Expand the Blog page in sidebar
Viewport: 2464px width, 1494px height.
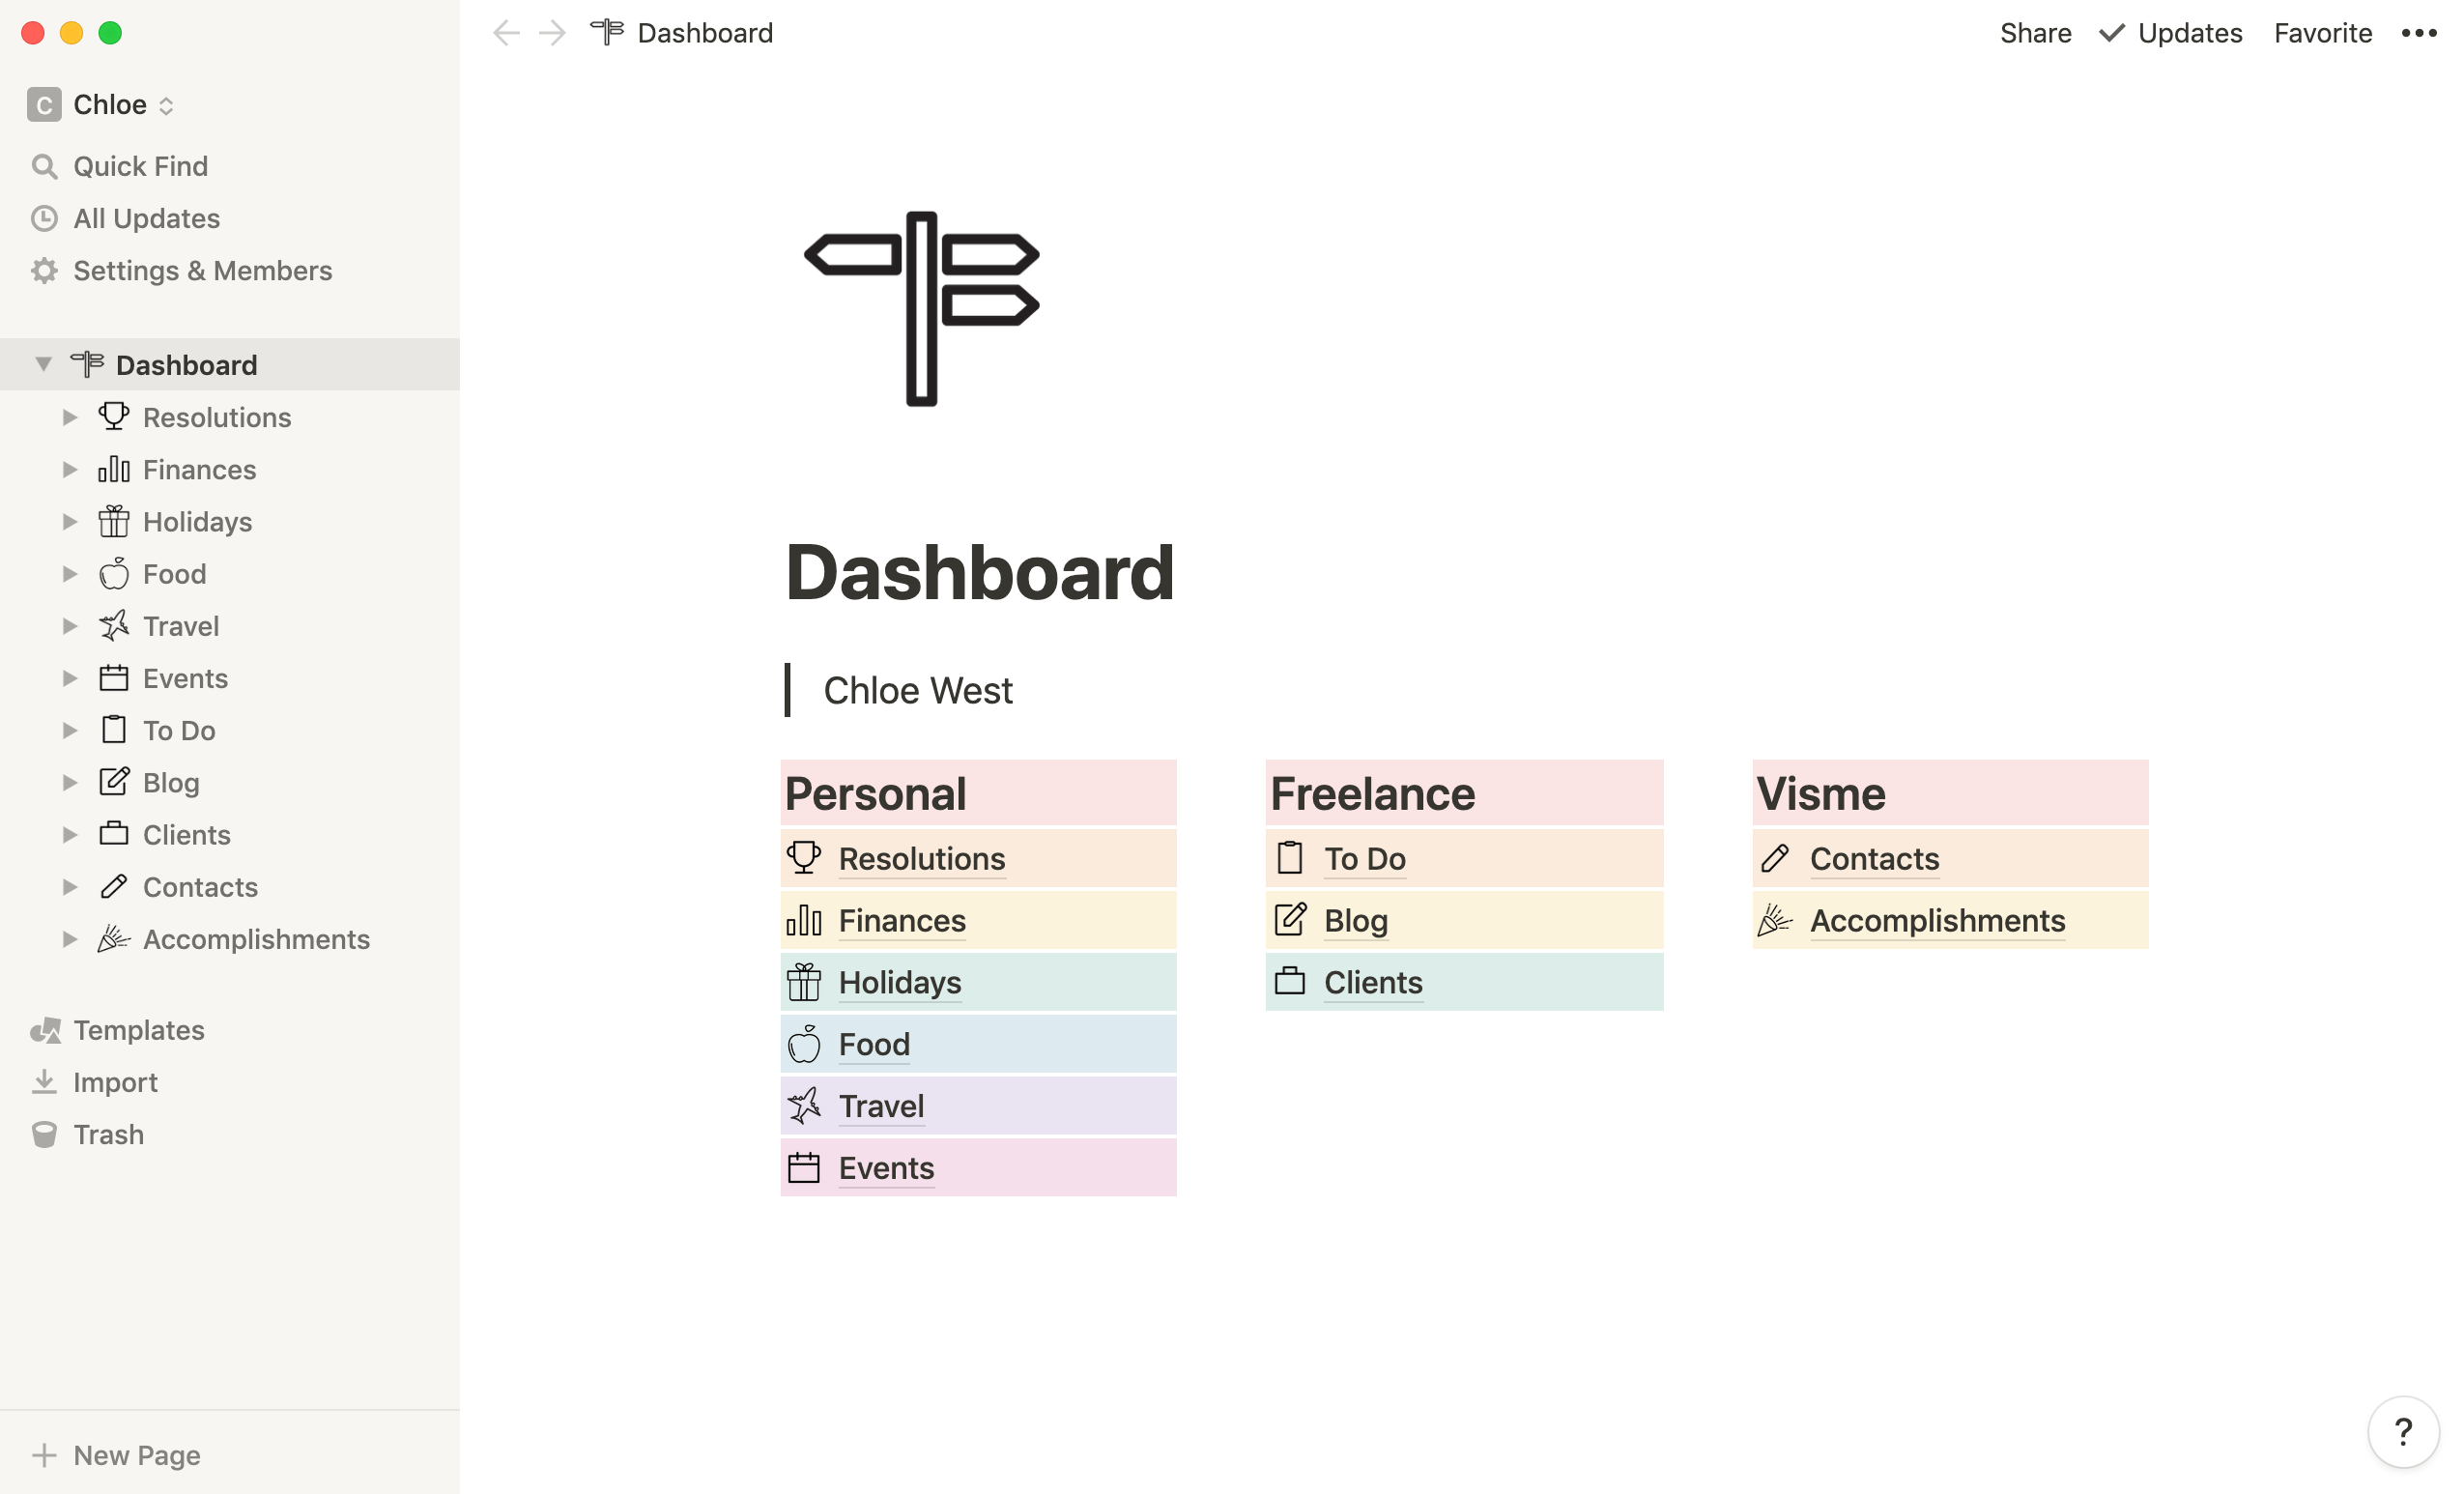(70, 782)
